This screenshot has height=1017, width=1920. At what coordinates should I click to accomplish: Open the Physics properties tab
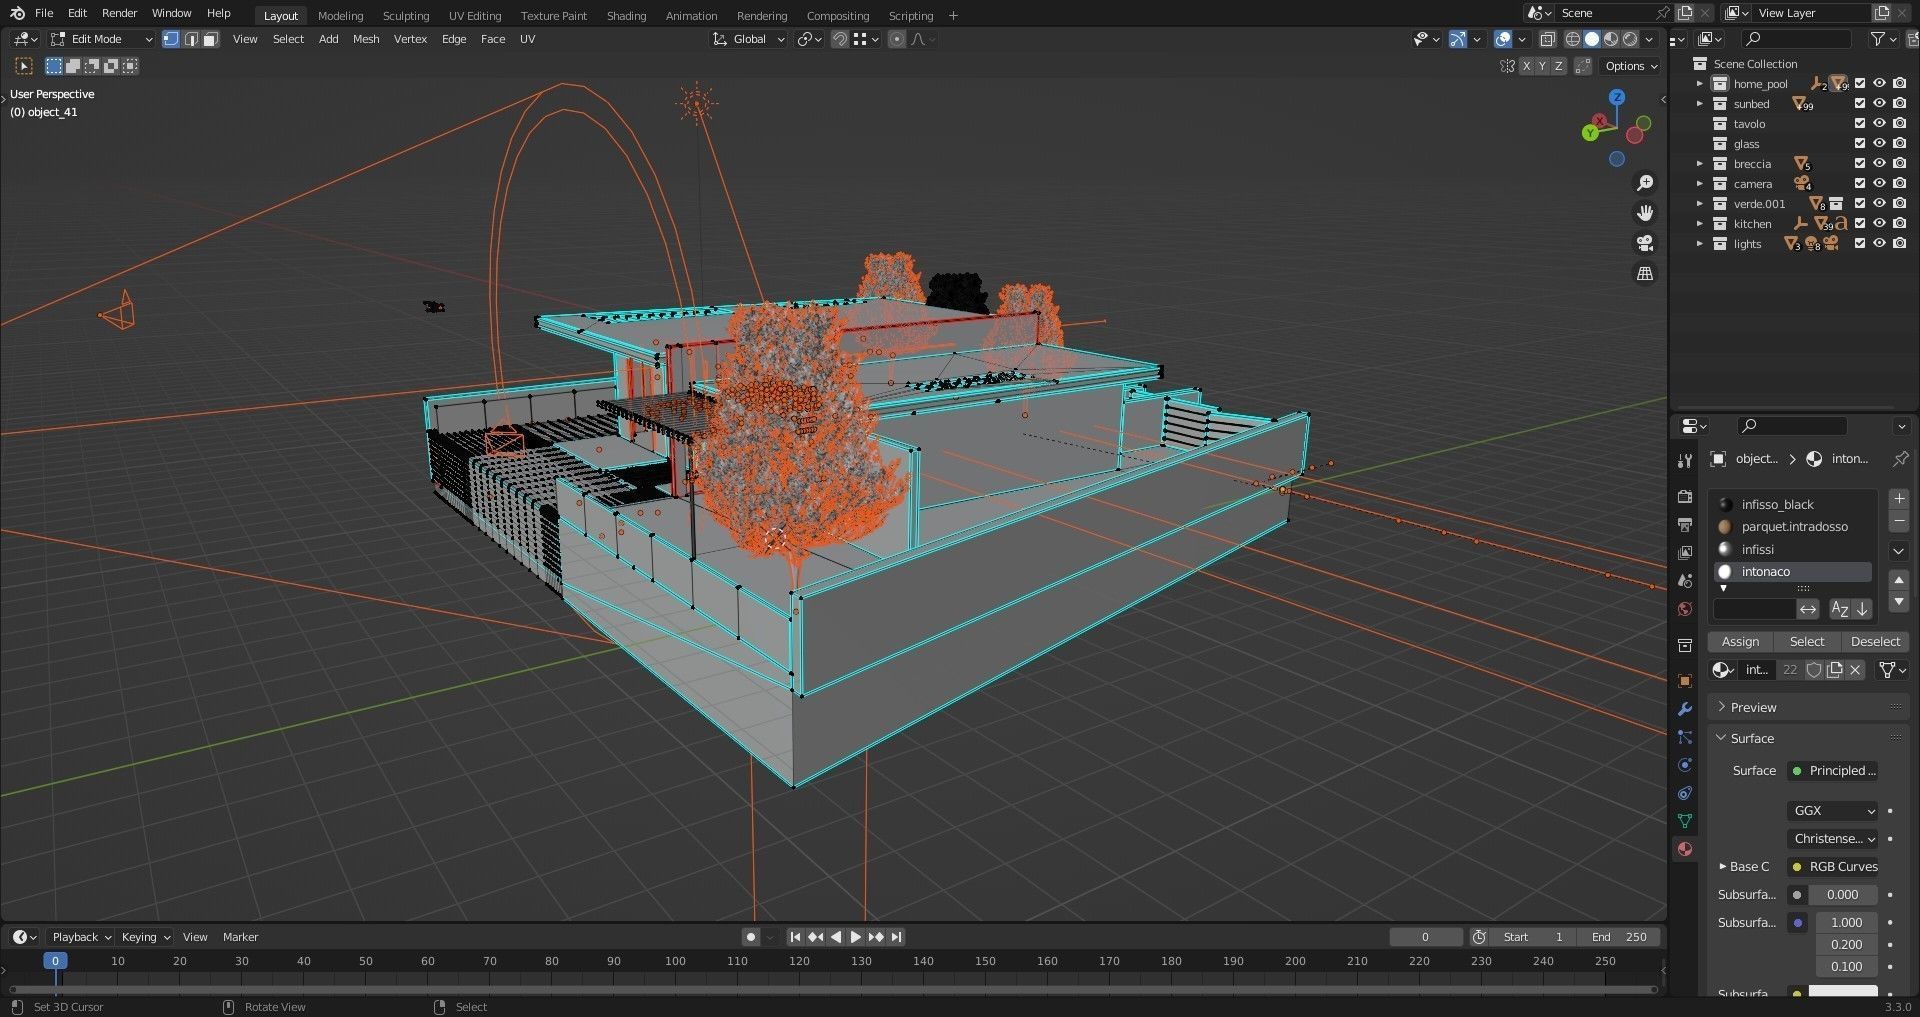point(1685,765)
